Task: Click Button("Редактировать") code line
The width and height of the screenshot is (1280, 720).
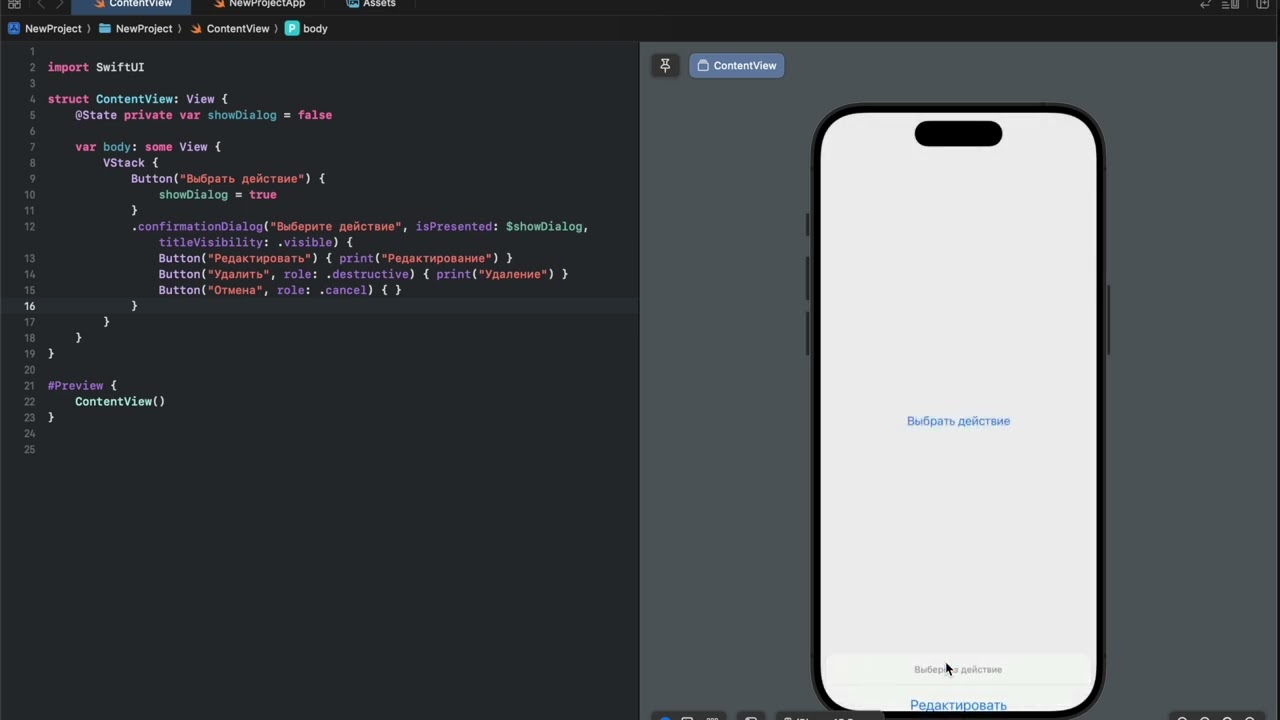Action: point(335,259)
